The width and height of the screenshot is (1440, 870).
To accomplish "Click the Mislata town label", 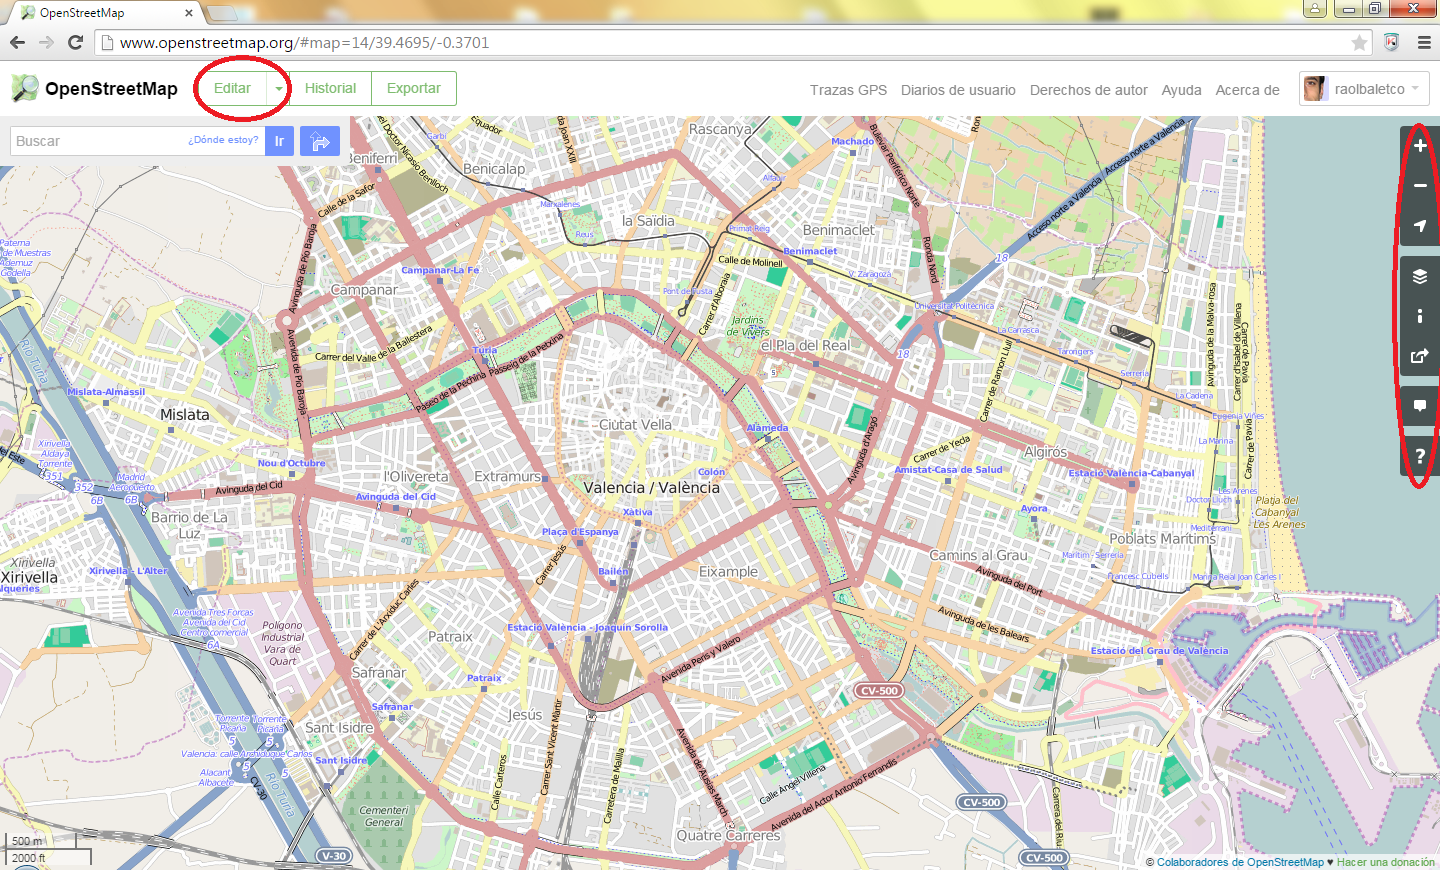I will coord(185,415).
